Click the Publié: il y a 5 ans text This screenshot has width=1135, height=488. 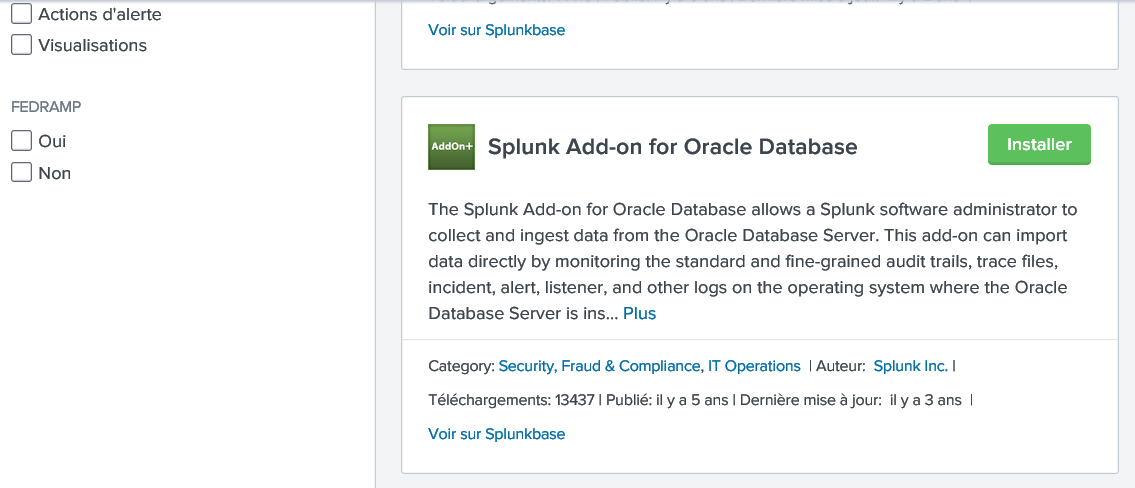pyautogui.click(x=667, y=400)
